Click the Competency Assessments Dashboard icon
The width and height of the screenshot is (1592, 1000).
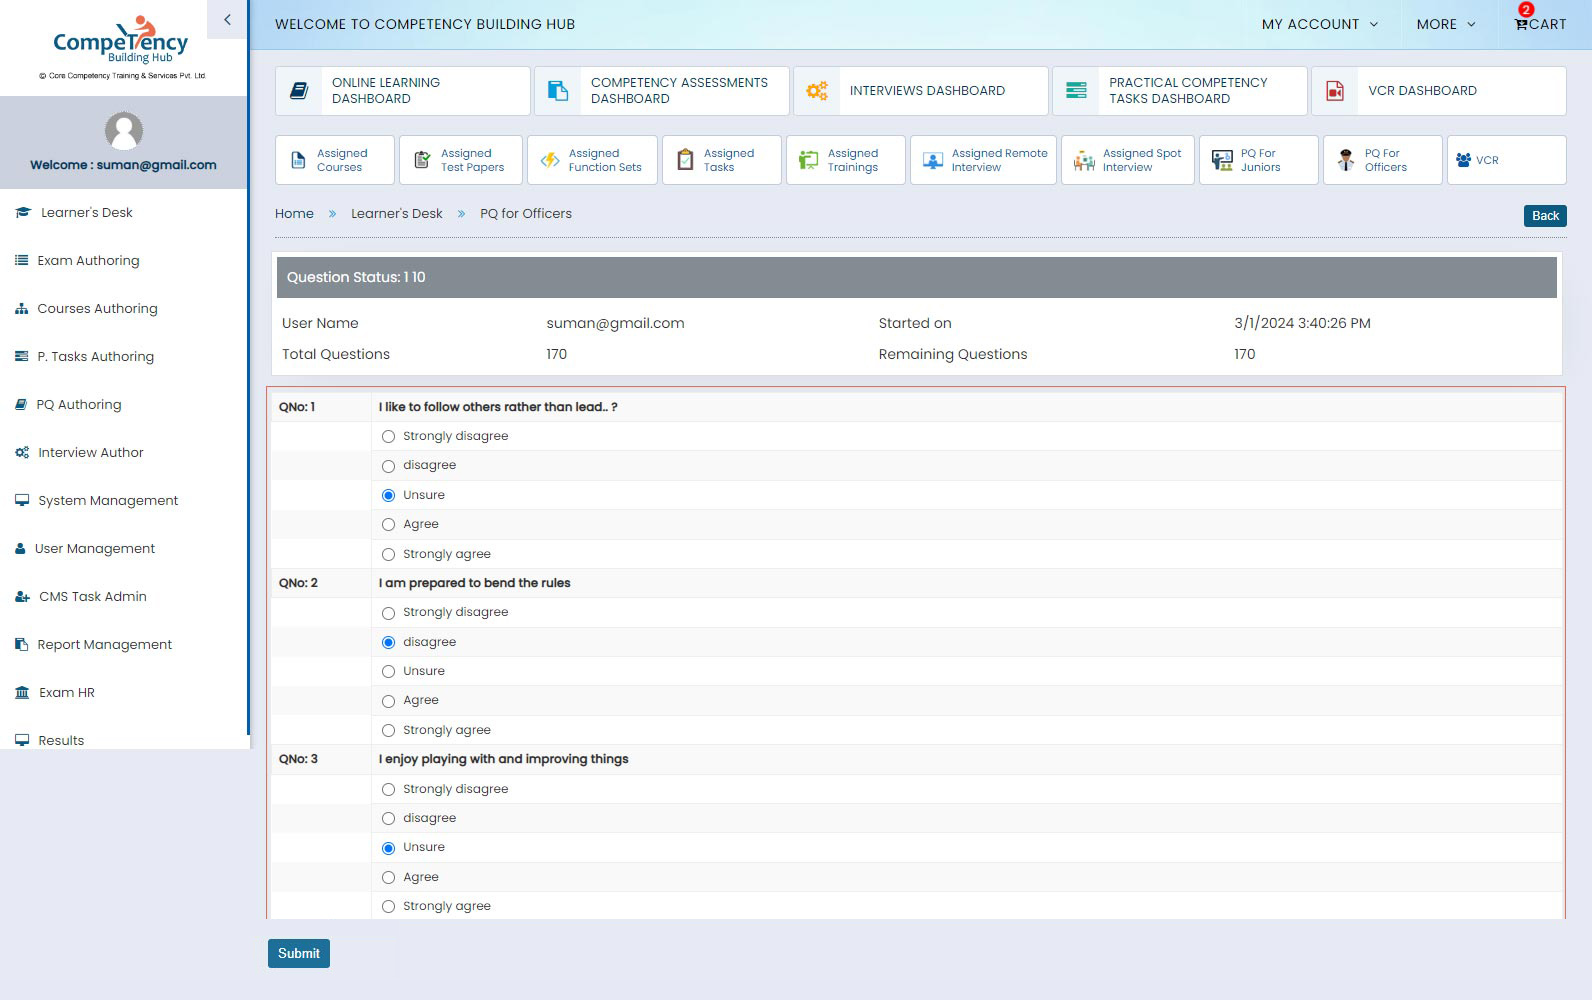[x=558, y=91]
